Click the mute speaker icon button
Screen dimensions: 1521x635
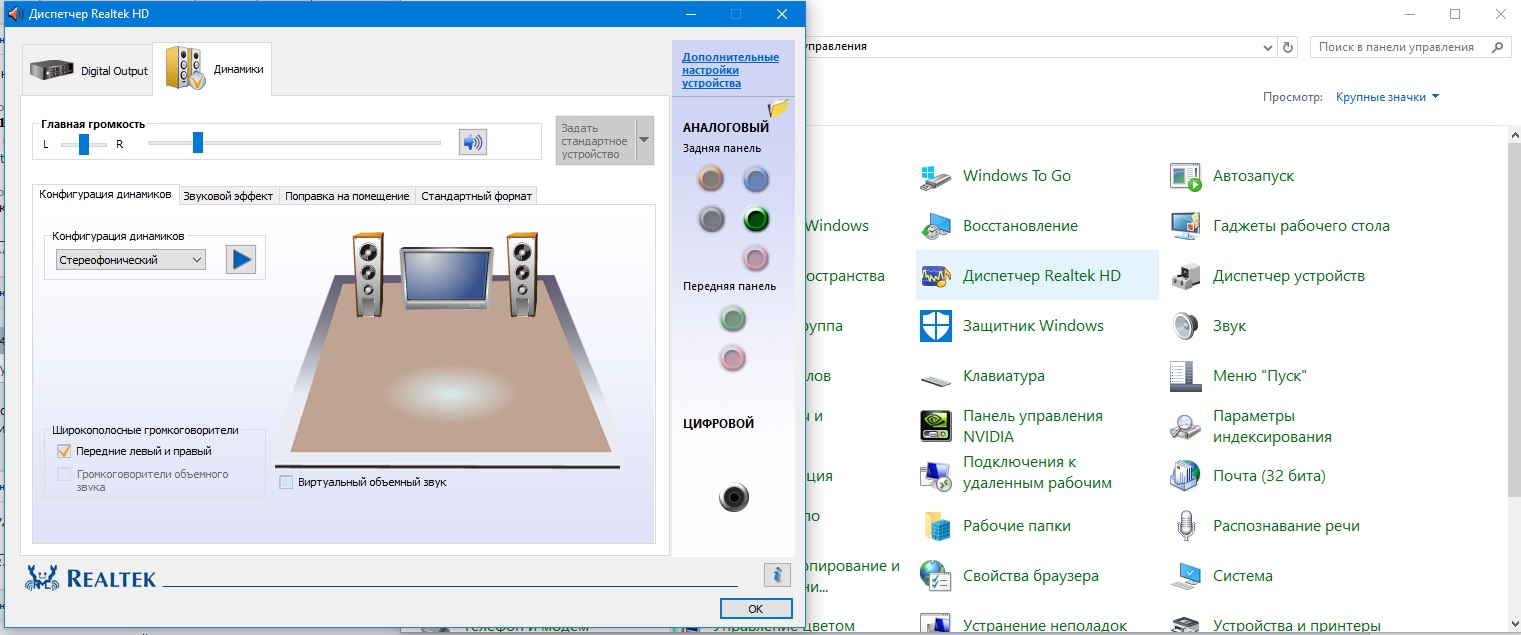(473, 142)
